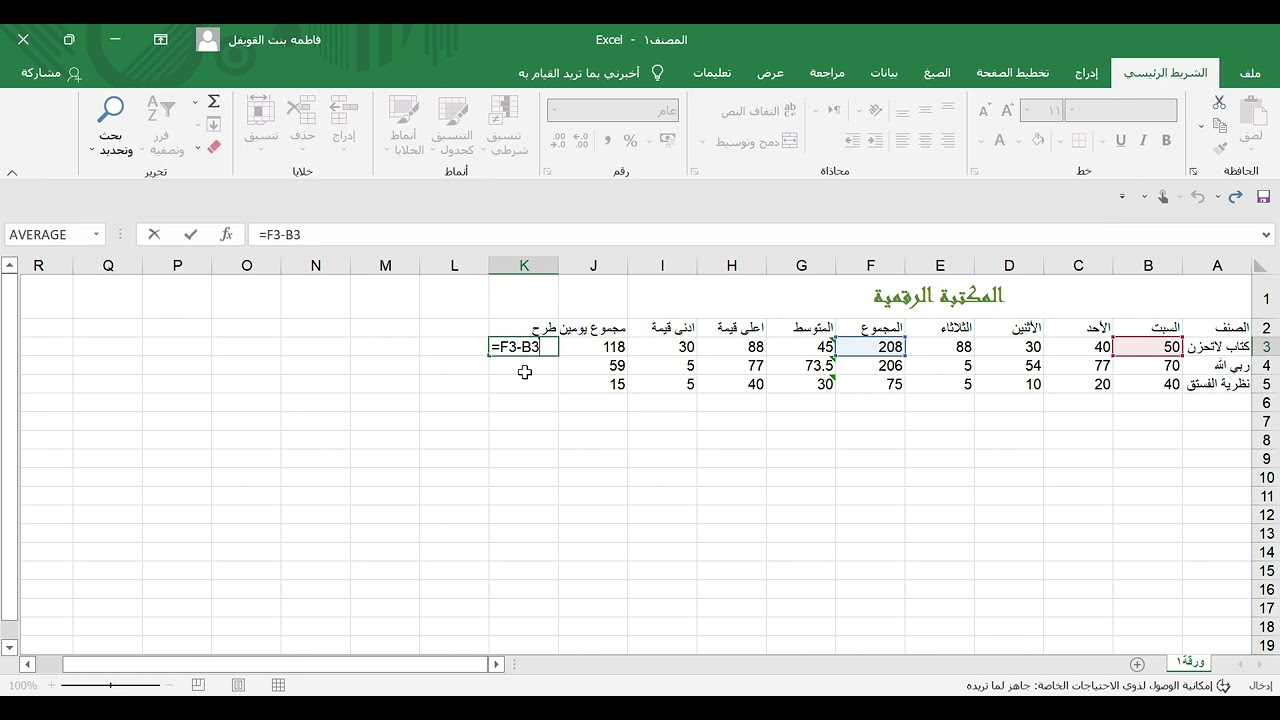The height and width of the screenshot is (720, 1280).
Task: Click the AutoSum sigma icon
Action: tap(213, 102)
